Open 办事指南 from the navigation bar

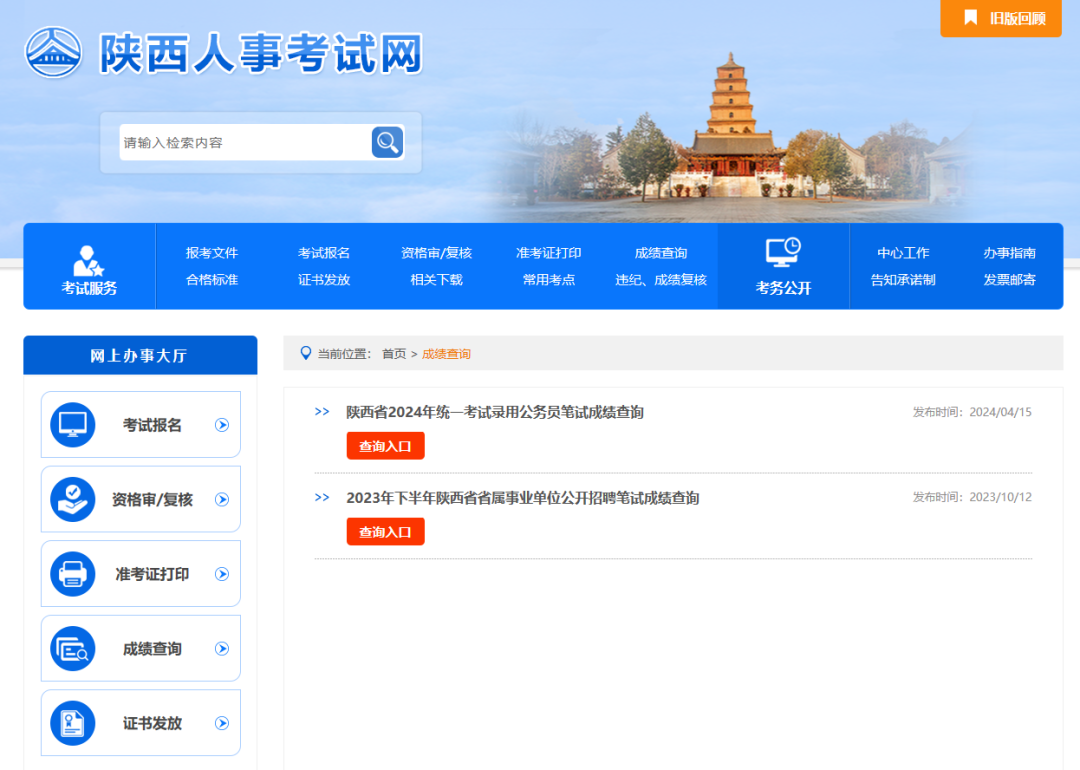[x=1009, y=253]
